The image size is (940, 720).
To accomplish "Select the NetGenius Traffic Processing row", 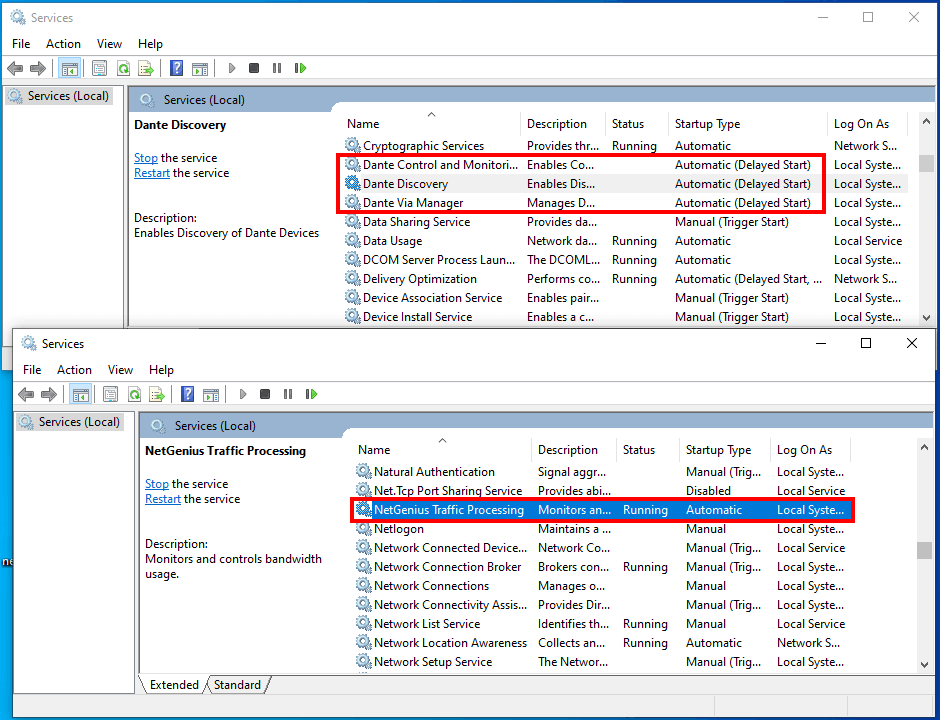I will (x=602, y=510).
